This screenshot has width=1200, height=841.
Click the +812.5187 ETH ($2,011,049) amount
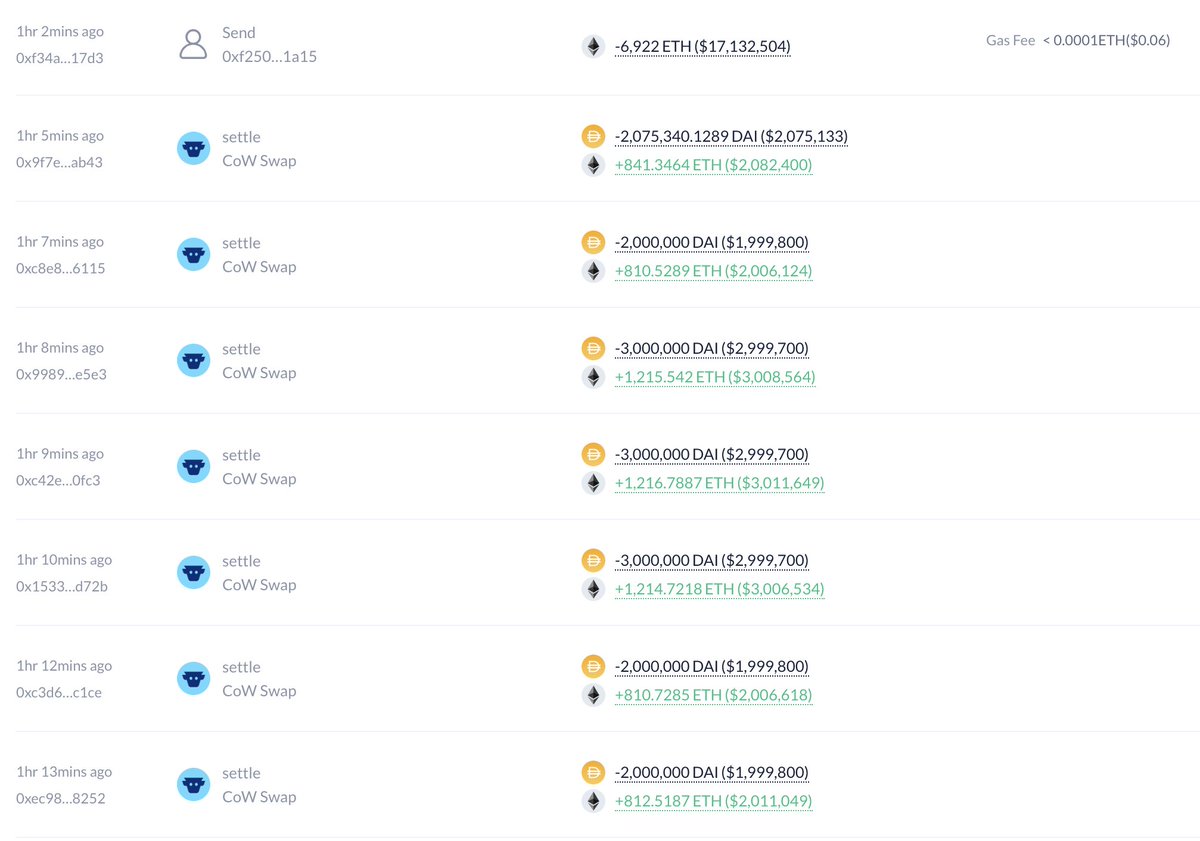(x=714, y=801)
